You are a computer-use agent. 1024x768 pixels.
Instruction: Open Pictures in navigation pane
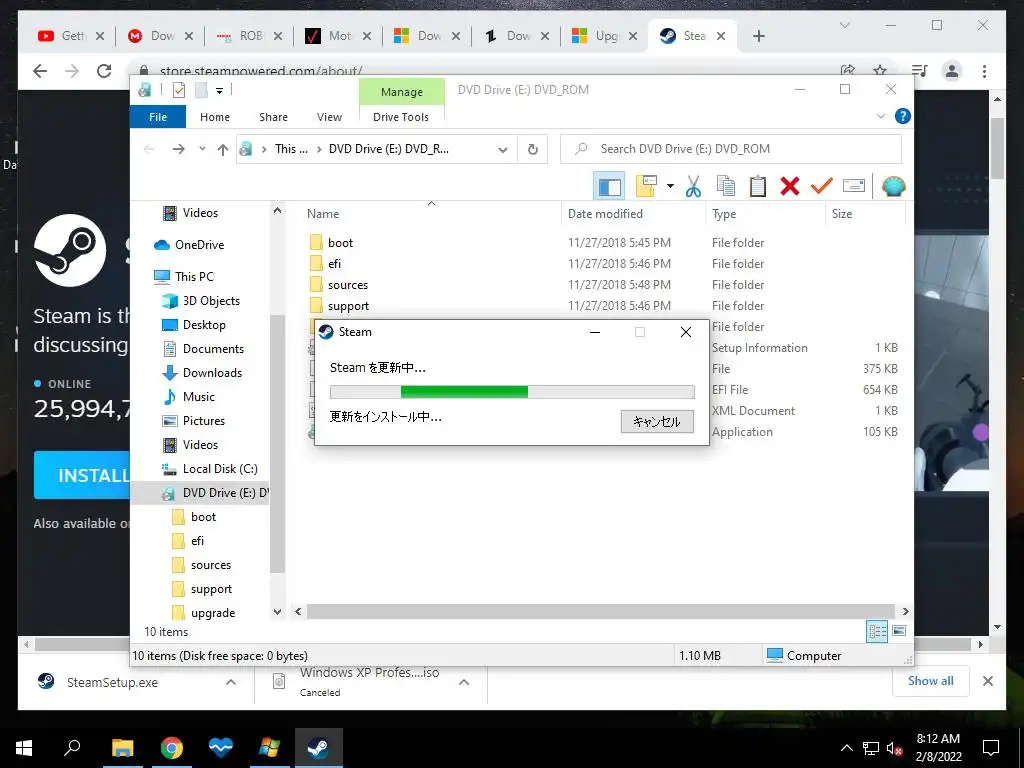pyautogui.click(x=204, y=421)
